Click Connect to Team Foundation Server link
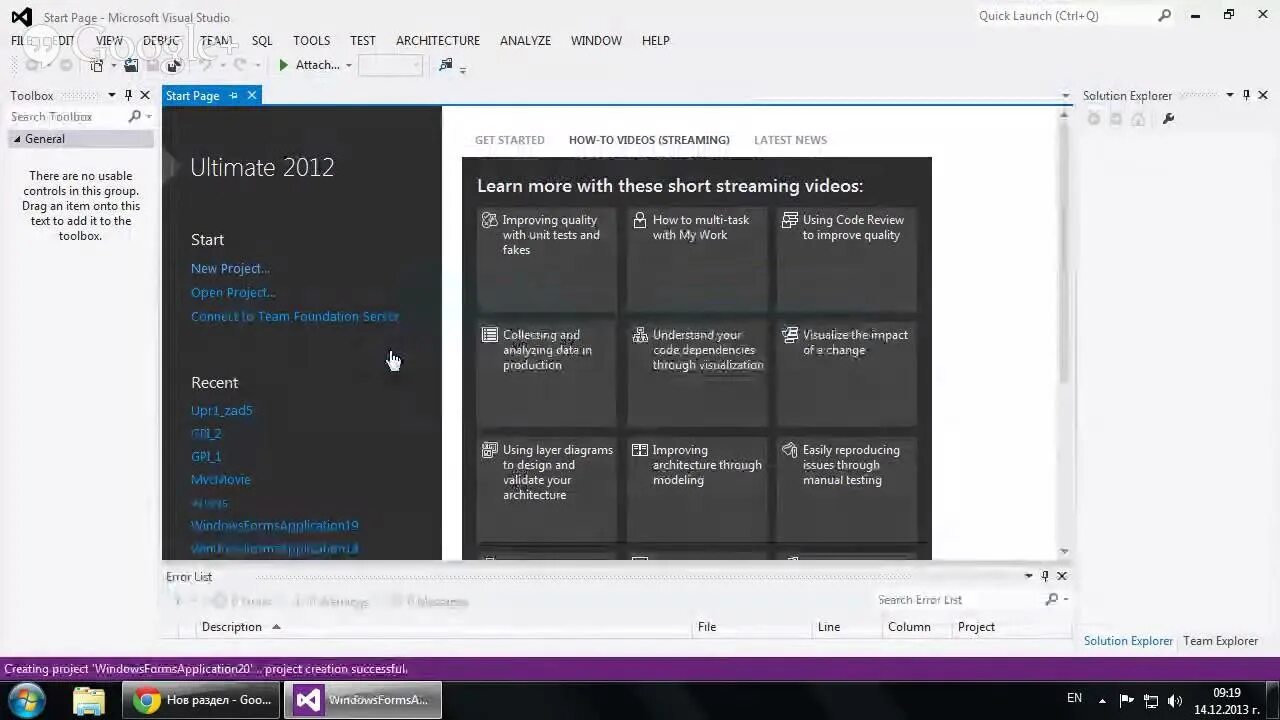1280x720 pixels. [x=295, y=316]
